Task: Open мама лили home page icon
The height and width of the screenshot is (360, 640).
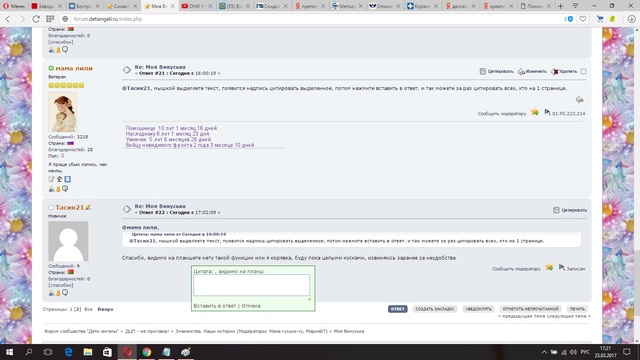Action: 60,179
